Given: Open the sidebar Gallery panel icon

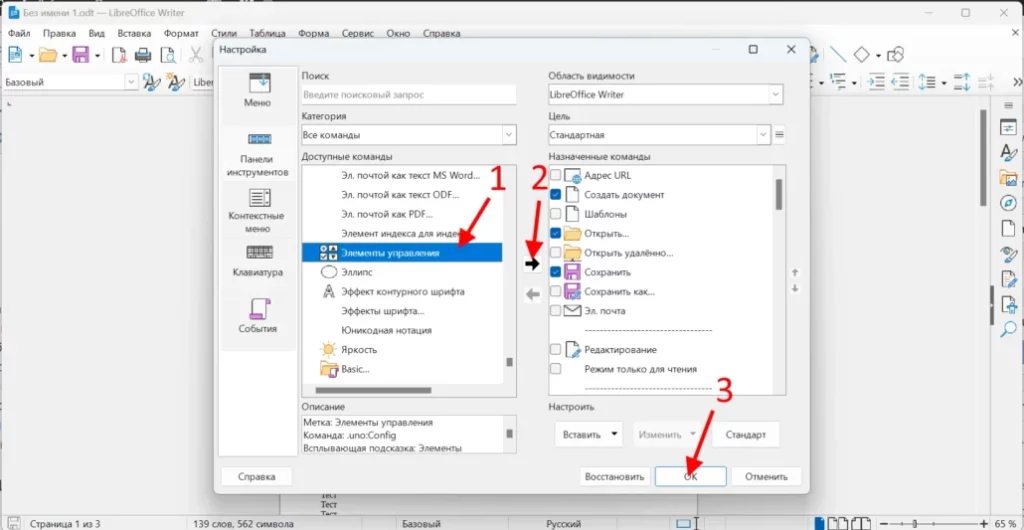Looking at the screenshot, I should point(1009,178).
